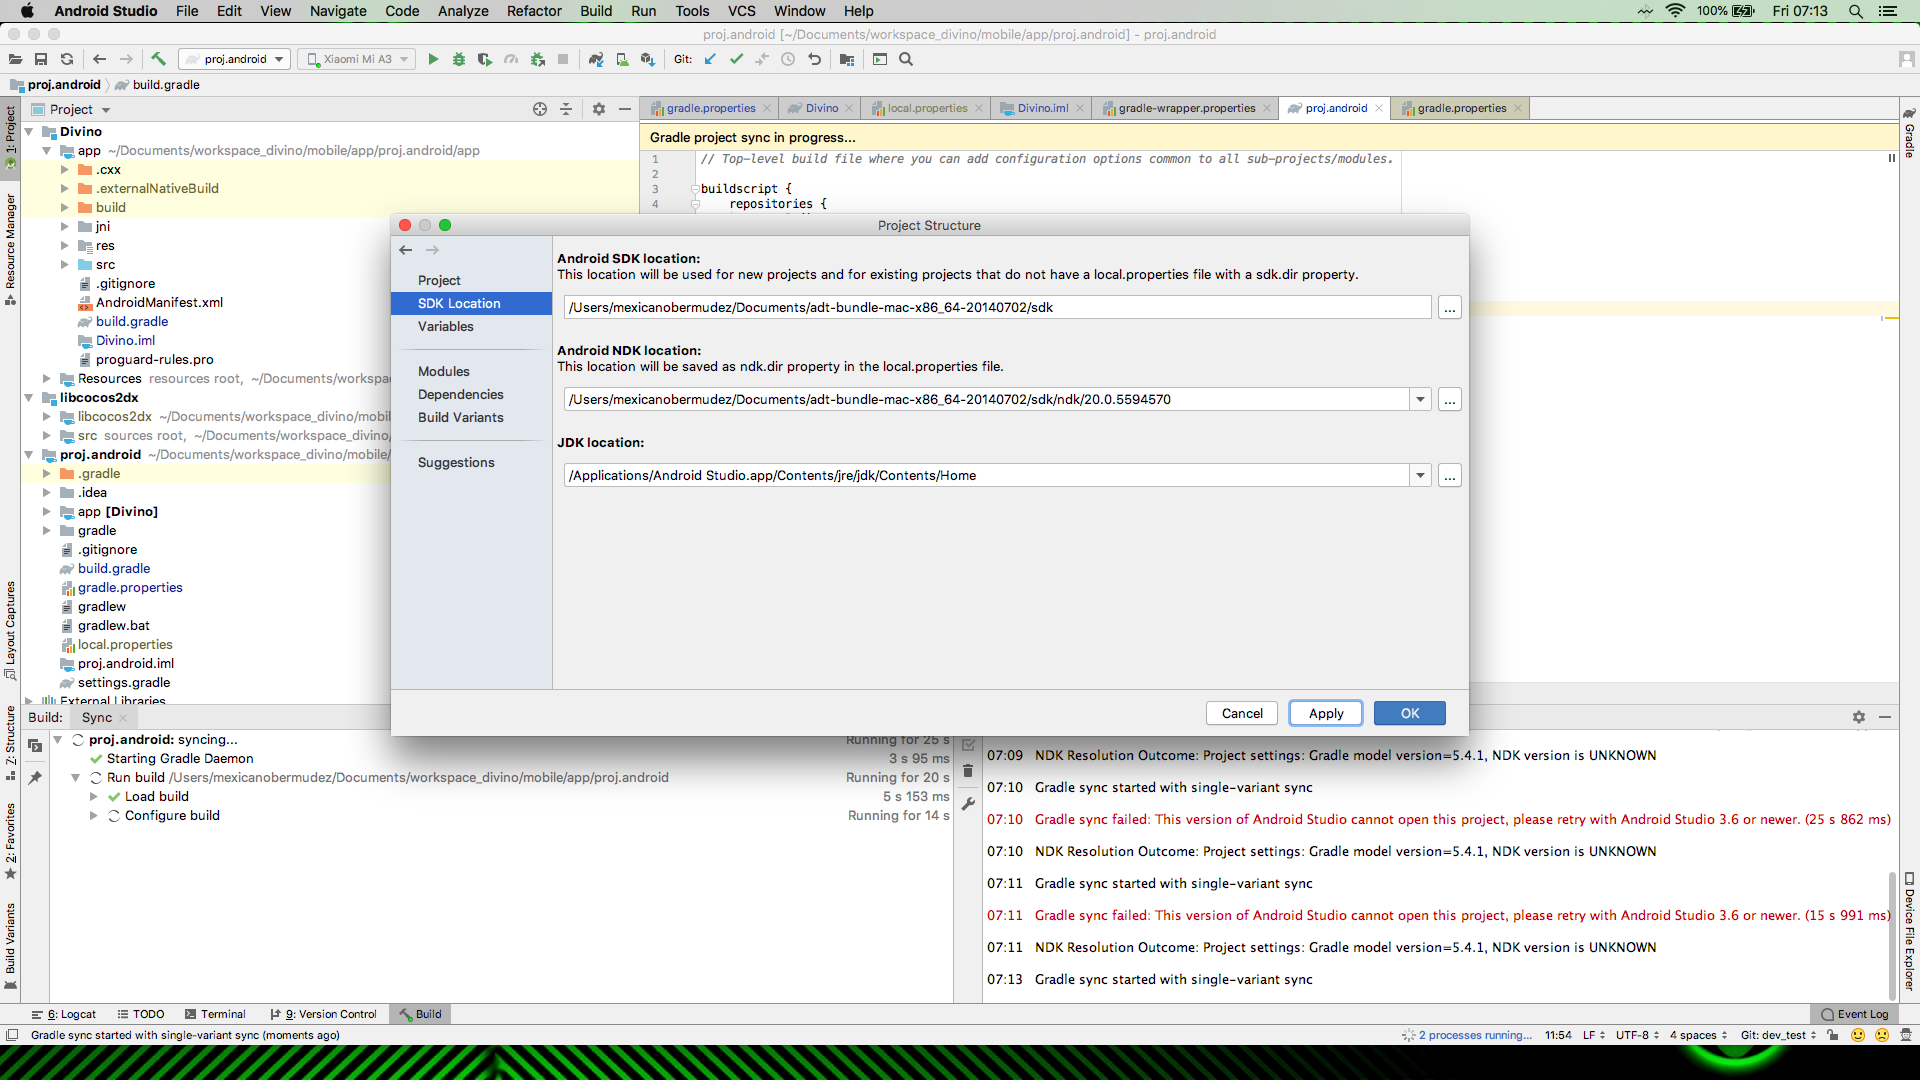
Task: Click the Android SDK location path field
Action: [996, 307]
